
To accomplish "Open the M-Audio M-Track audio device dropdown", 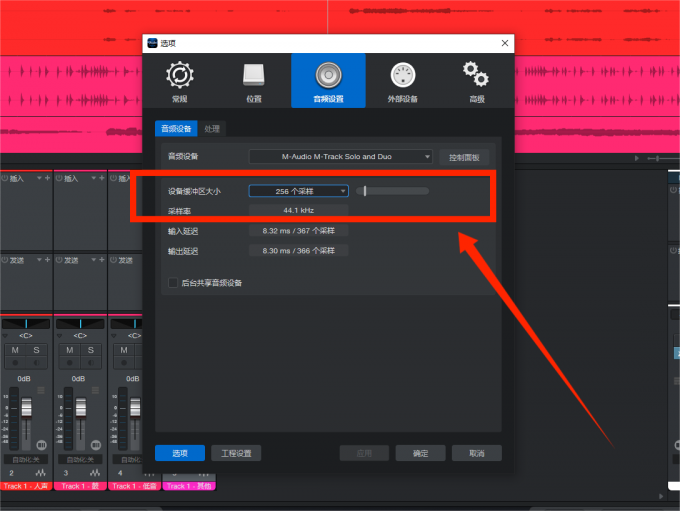I will (340, 157).
